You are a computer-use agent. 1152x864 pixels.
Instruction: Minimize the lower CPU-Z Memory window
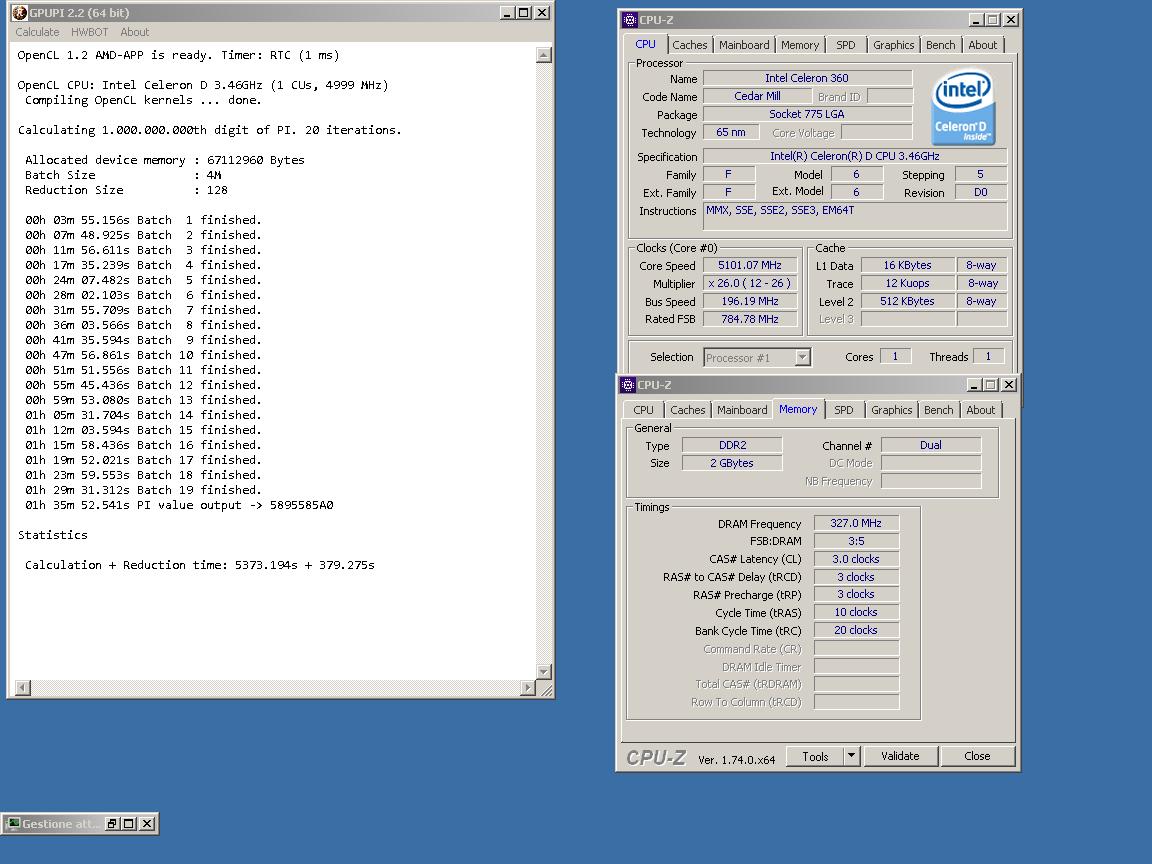pyautogui.click(x=974, y=385)
